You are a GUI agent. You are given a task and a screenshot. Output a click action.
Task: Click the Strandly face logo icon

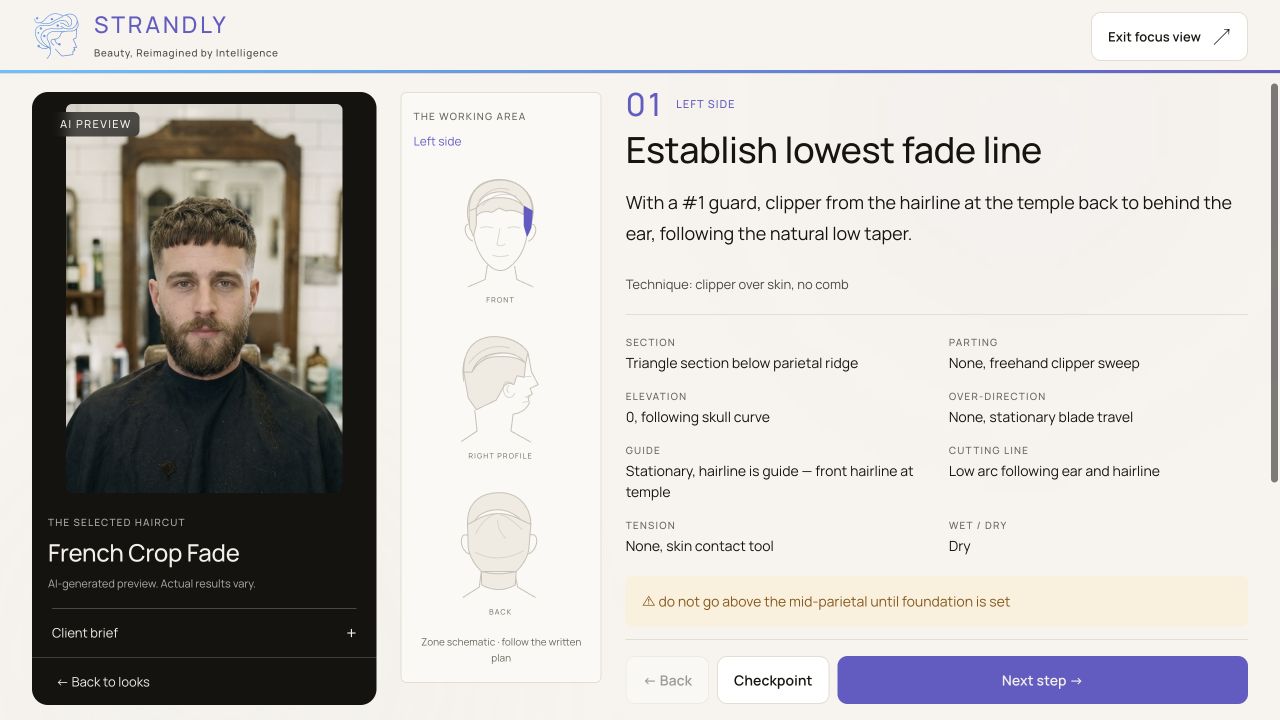(x=56, y=35)
